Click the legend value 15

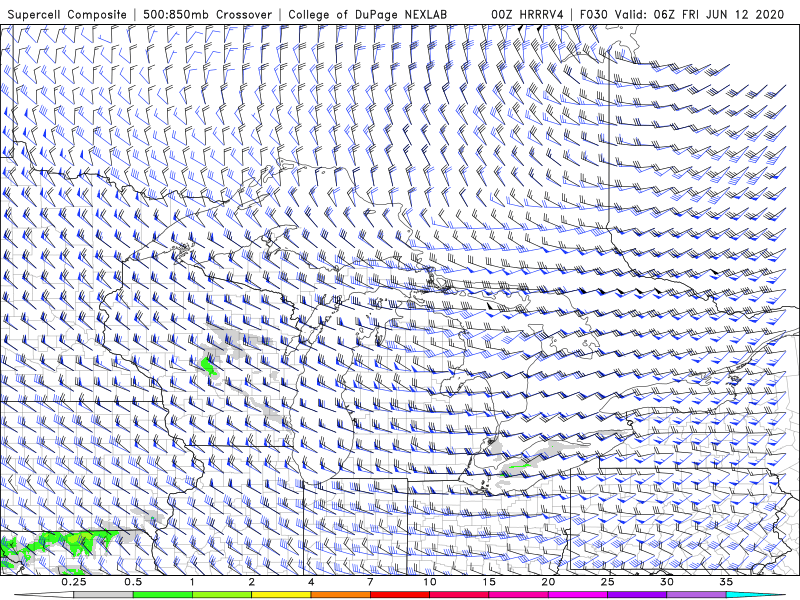click(x=489, y=582)
